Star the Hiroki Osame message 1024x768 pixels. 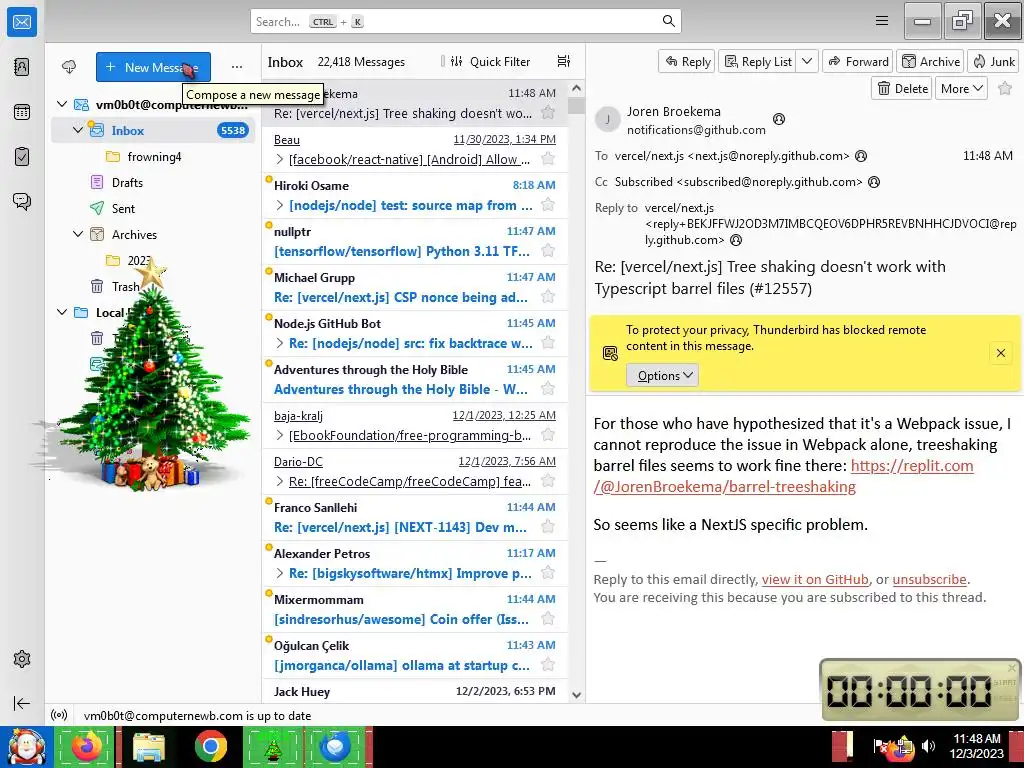(x=548, y=205)
